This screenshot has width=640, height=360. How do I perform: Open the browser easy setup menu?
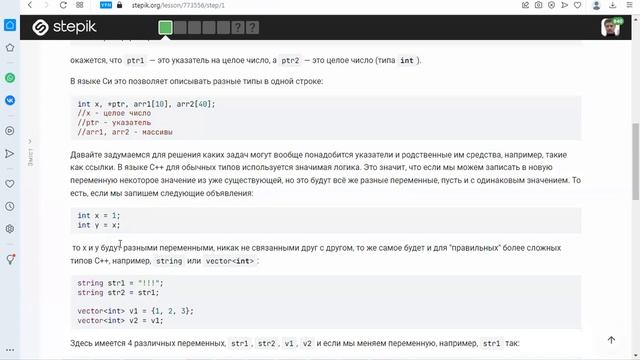click(x=629, y=5)
